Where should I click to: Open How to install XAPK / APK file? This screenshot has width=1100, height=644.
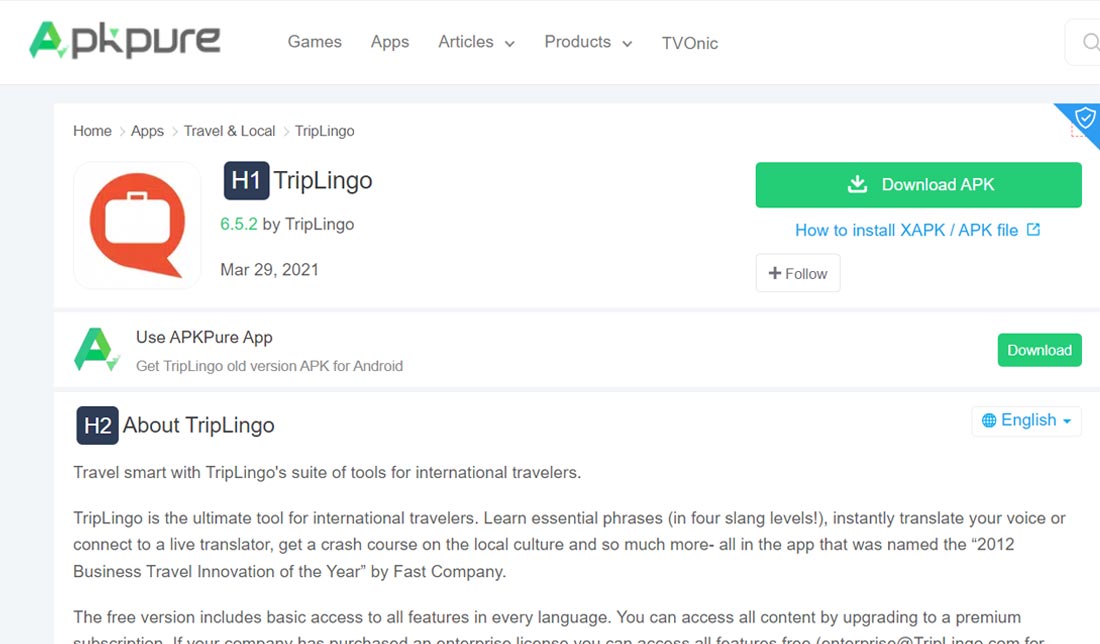click(x=906, y=230)
